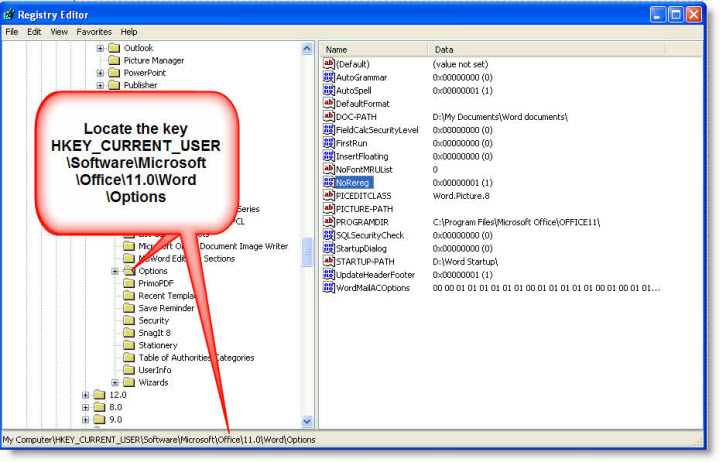The height and width of the screenshot is (462, 720).
Task: Click the DOC-PATH data 'D:\My Documents\Word documents\'
Action: [500, 117]
